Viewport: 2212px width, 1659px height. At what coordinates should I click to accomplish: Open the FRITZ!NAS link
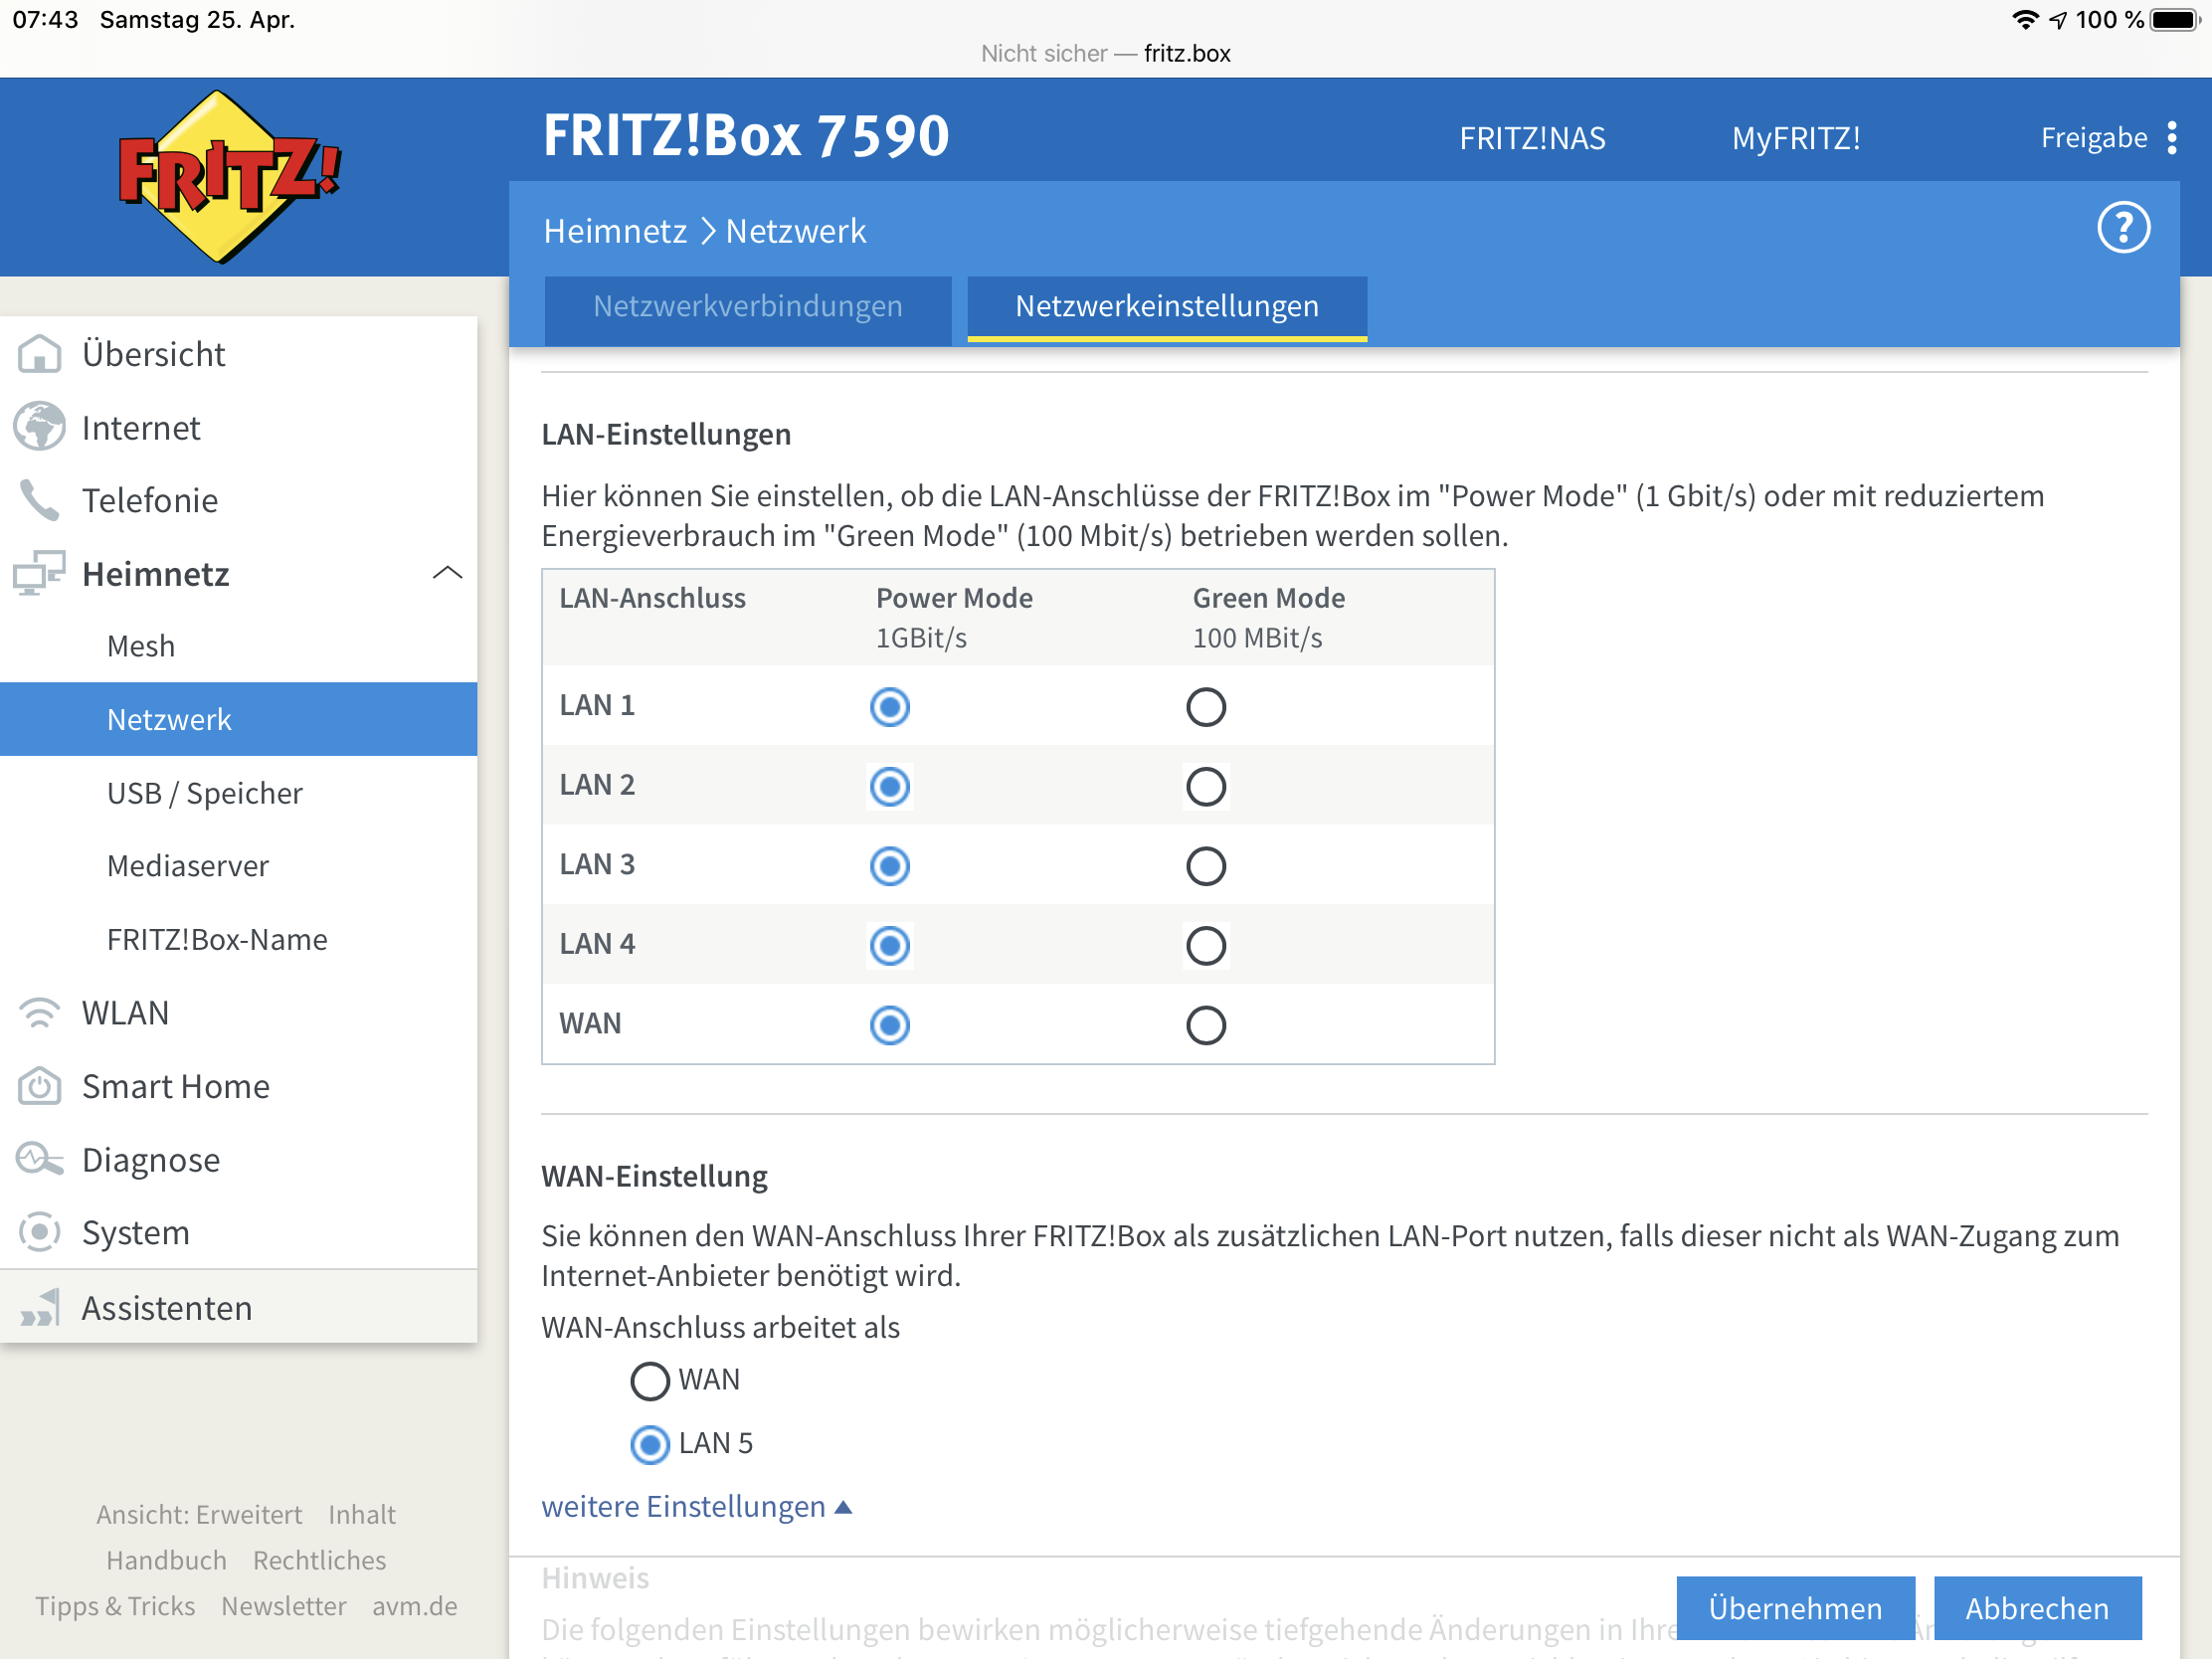tap(1532, 138)
